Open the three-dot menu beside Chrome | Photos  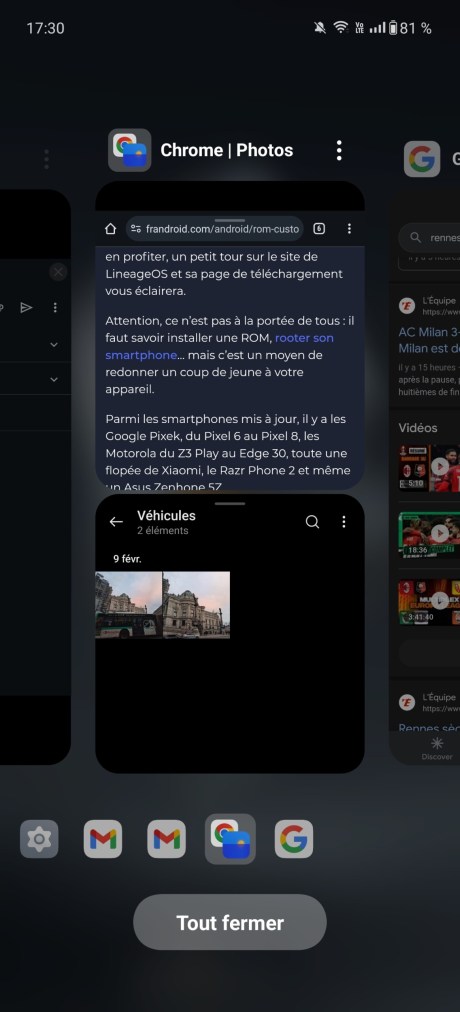coord(339,150)
